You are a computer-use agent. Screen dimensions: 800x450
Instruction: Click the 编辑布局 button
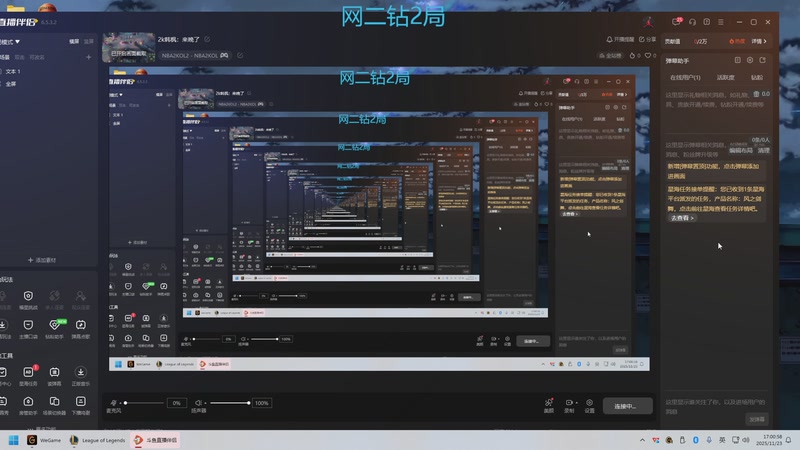click(x=741, y=151)
